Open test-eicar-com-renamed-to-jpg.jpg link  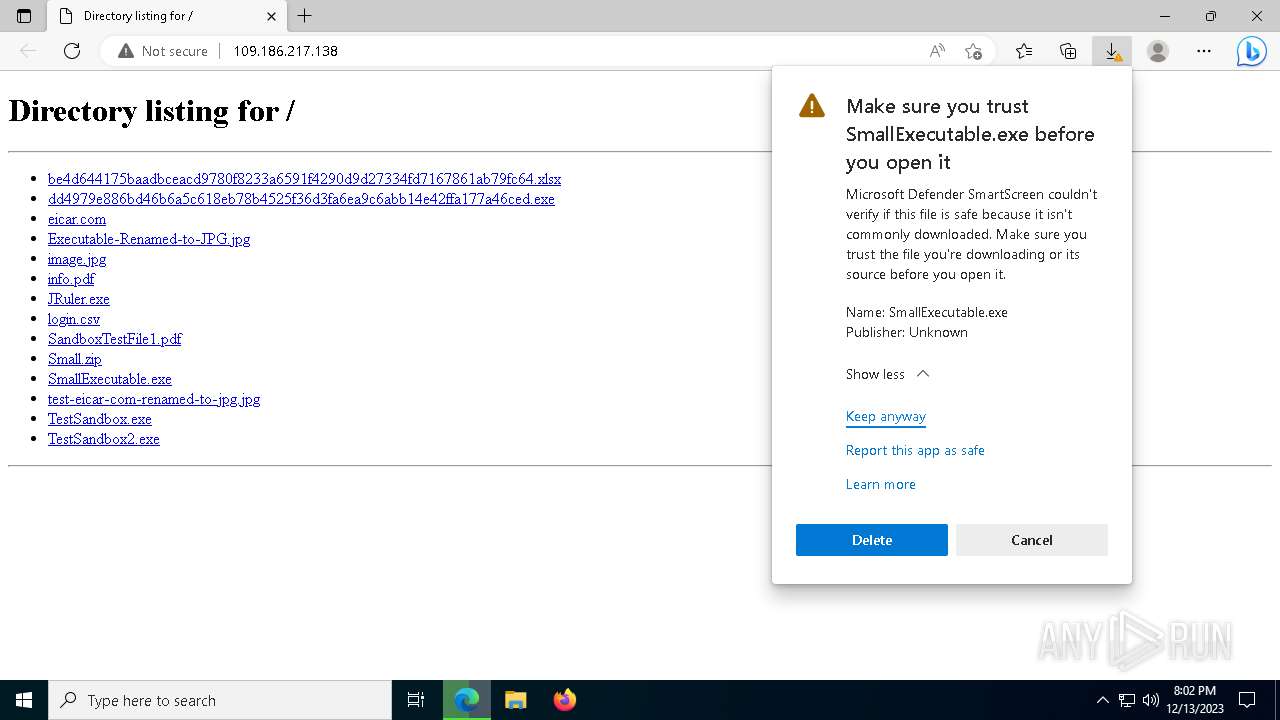click(x=154, y=399)
